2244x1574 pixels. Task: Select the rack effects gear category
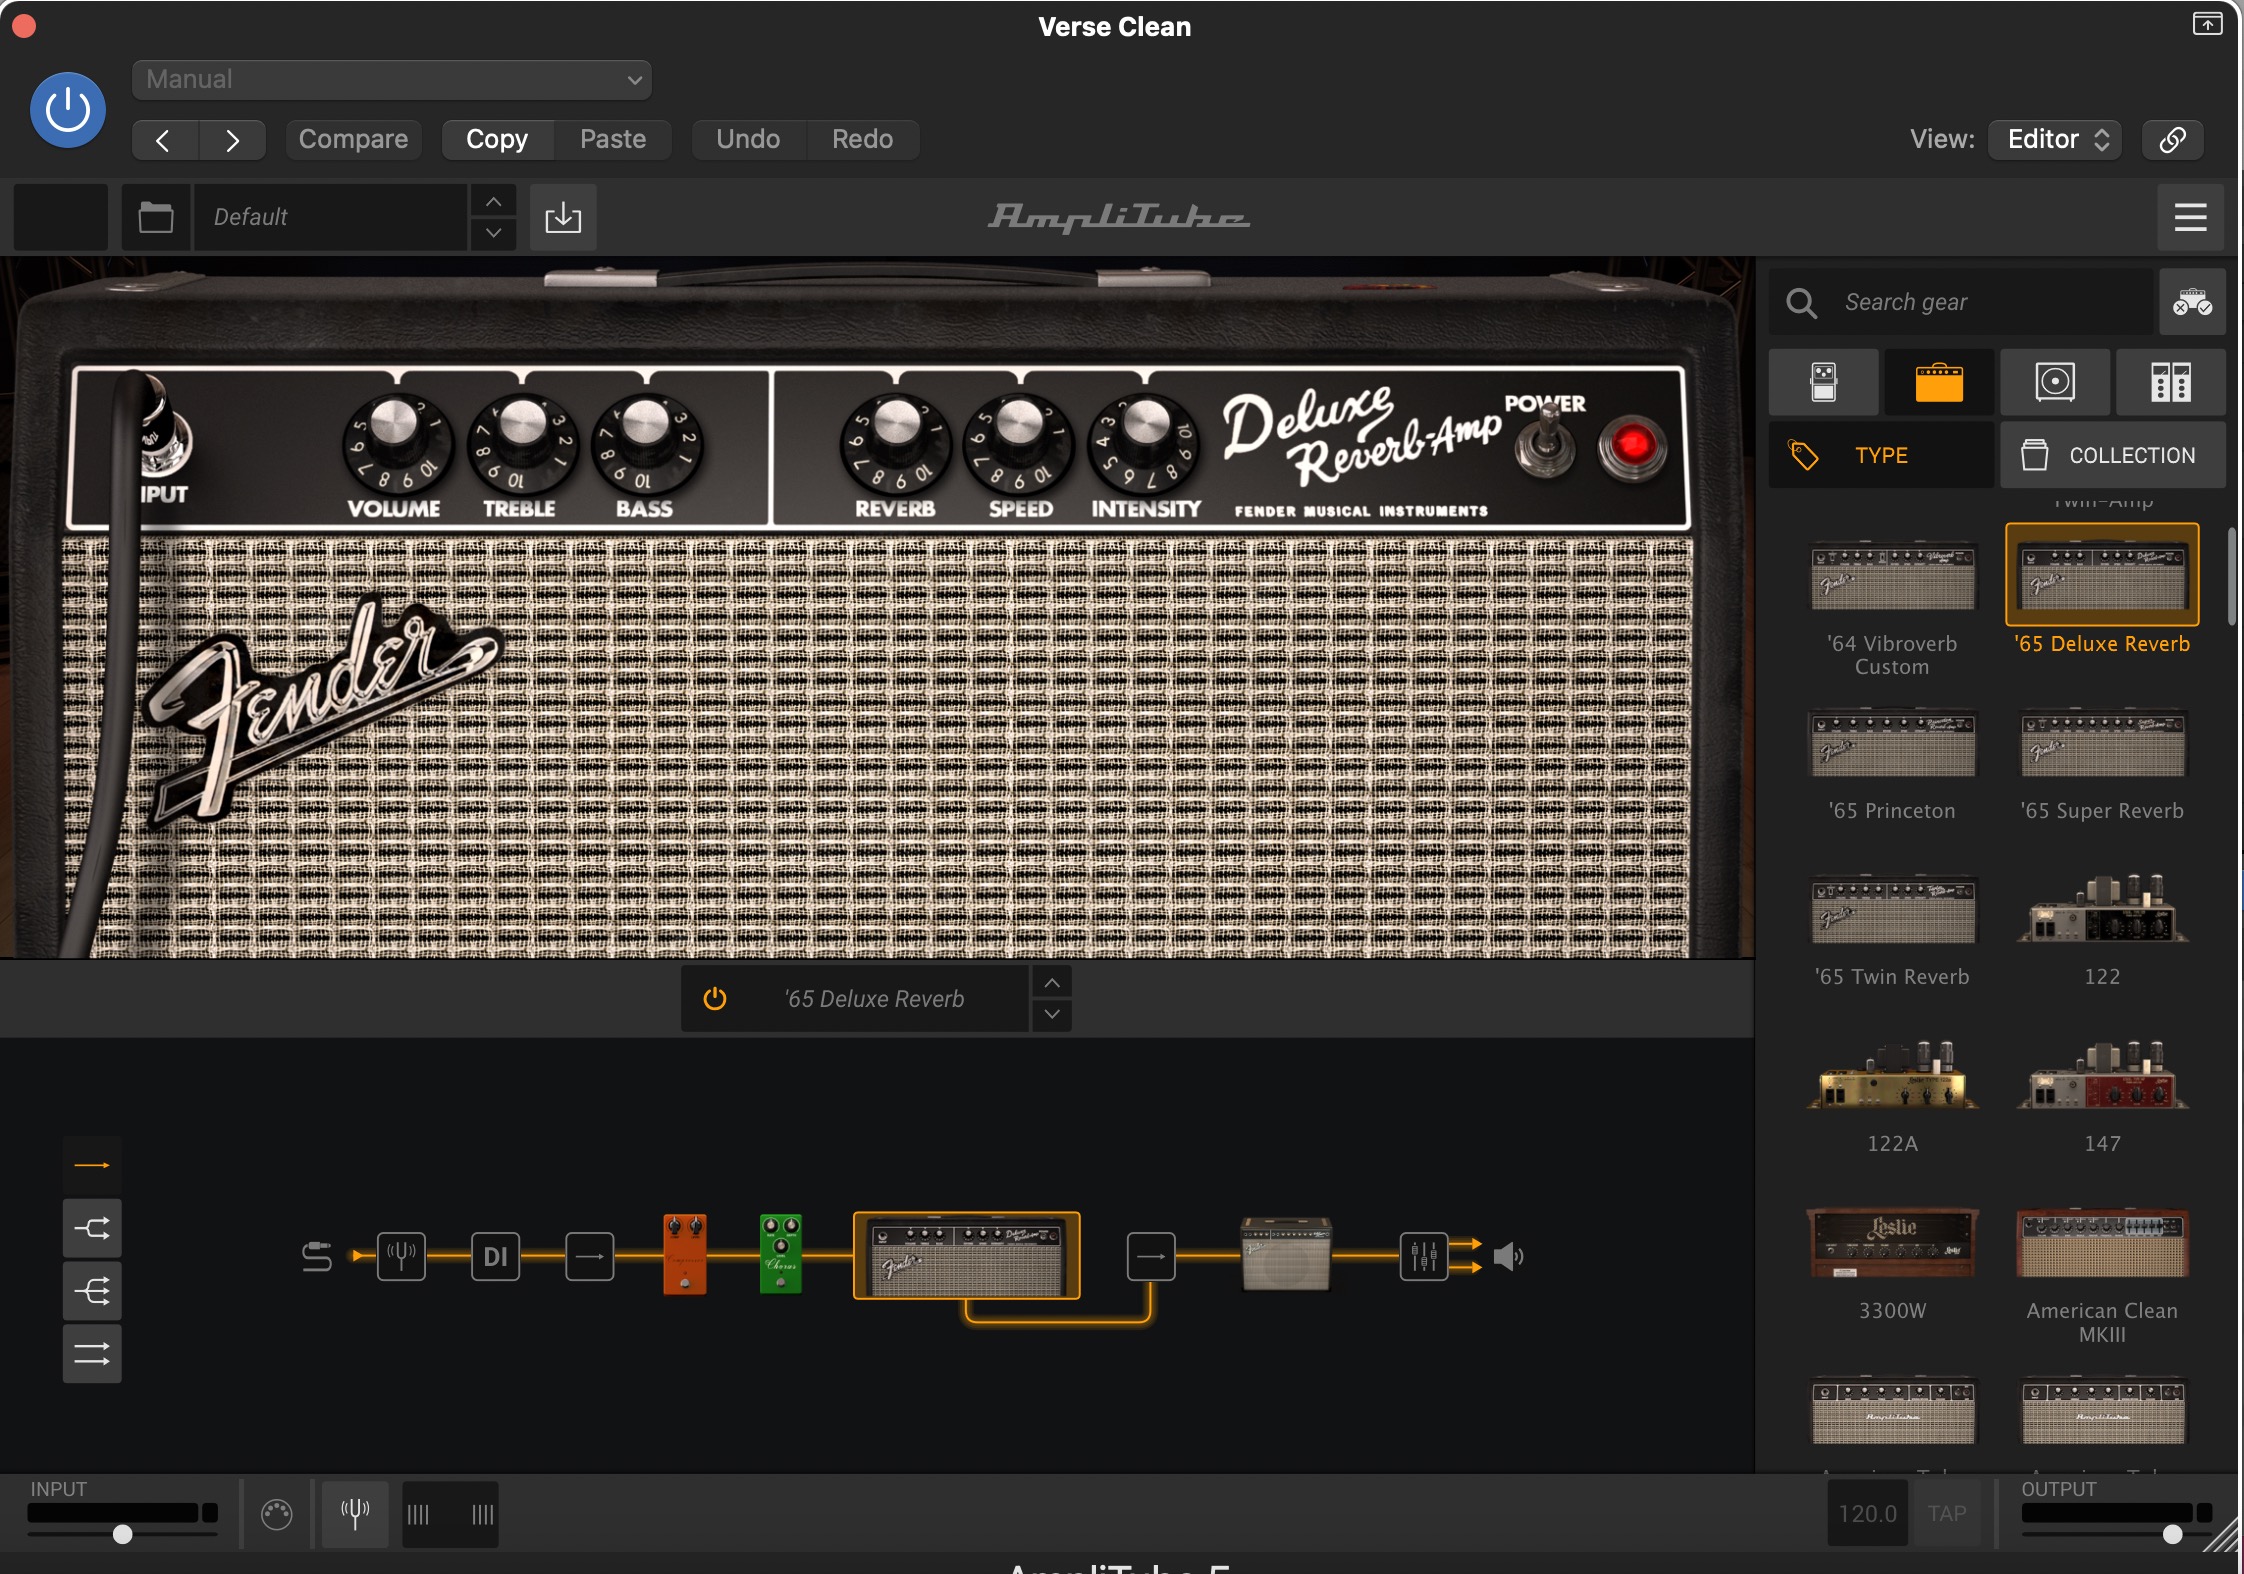tap(2171, 382)
